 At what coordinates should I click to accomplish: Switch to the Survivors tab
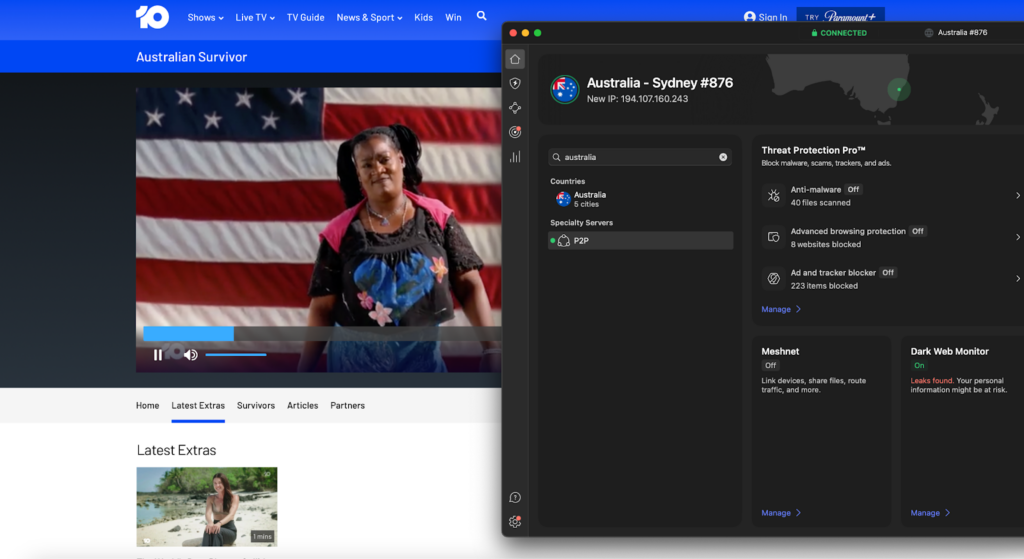(x=255, y=406)
